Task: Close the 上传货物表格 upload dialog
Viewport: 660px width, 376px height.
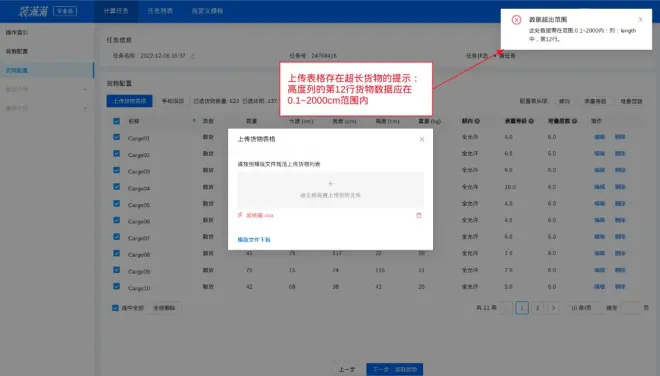Action: 422,139
